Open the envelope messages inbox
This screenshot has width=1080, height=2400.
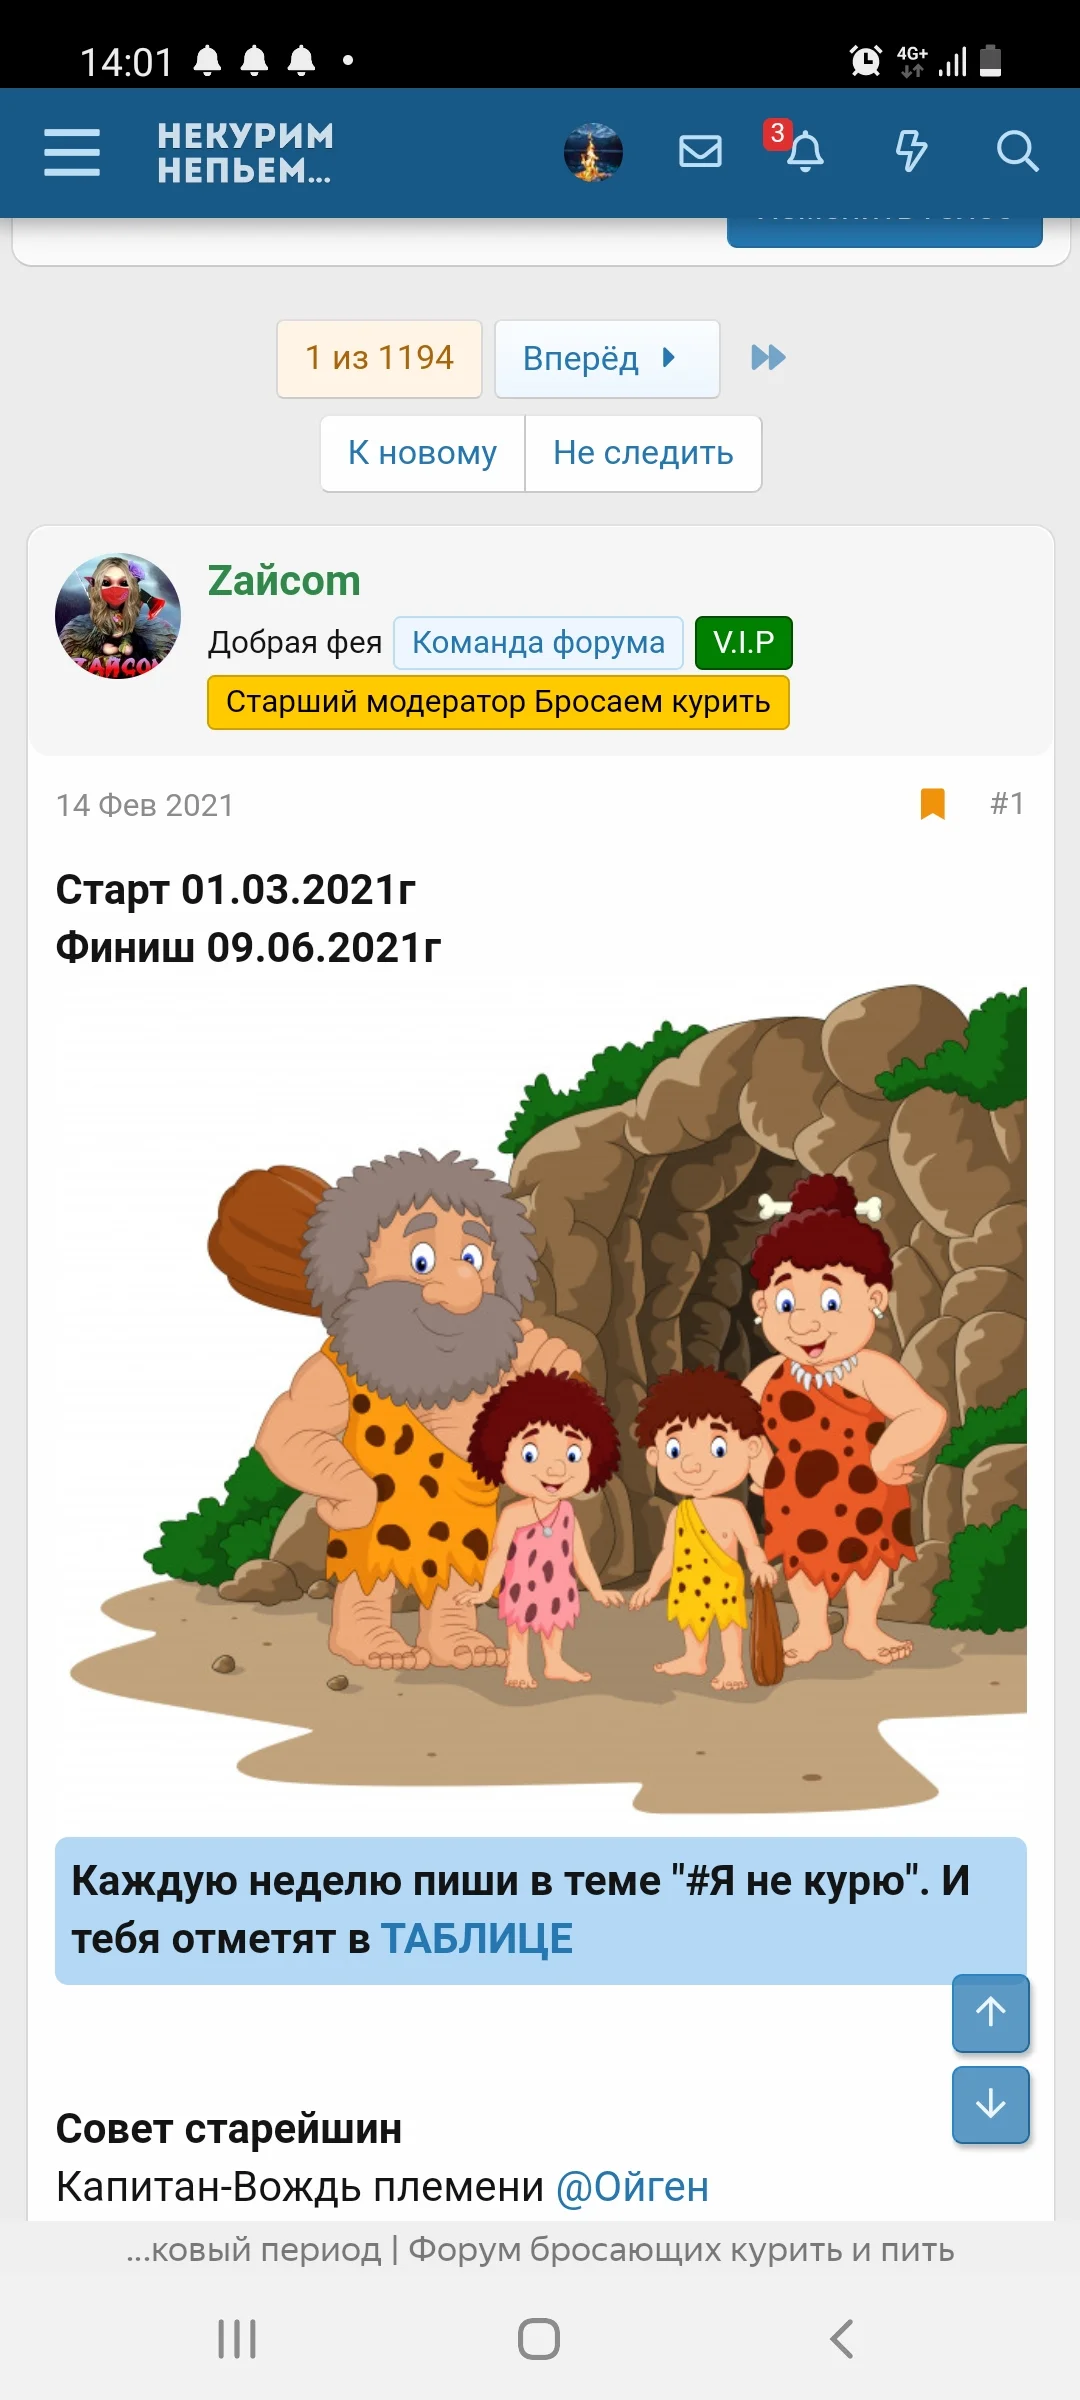[x=700, y=152]
